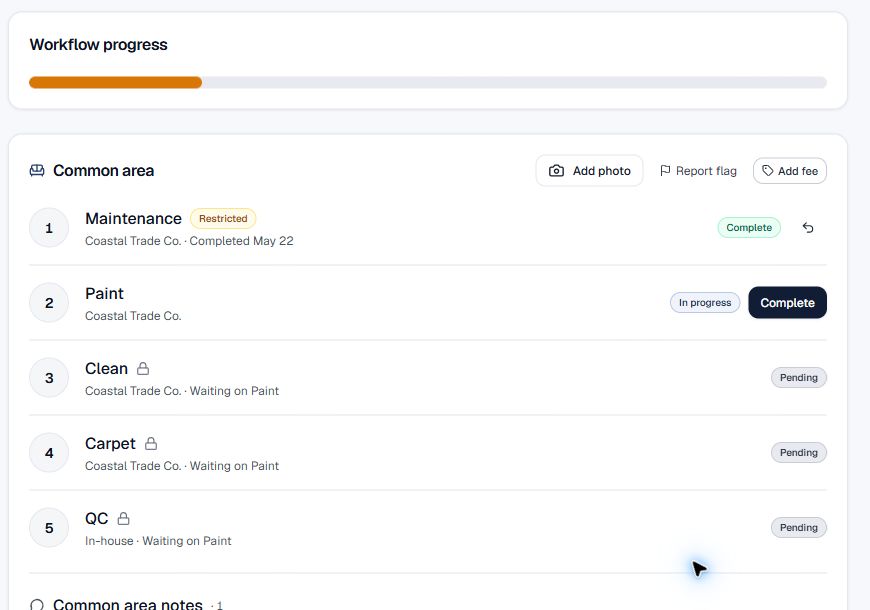Click the Add photo button label
This screenshot has height=610, width=870.
click(601, 171)
